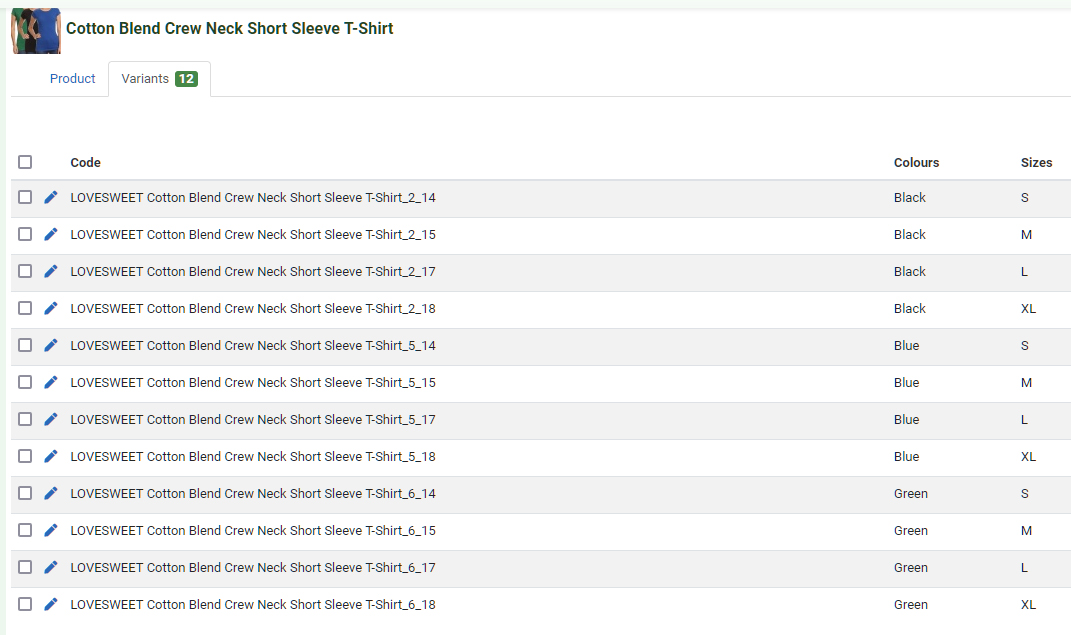Screen dimensions: 1071x635
Task: Click pencil icon for T-Shirt_2_15 variant
Action: [51, 234]
